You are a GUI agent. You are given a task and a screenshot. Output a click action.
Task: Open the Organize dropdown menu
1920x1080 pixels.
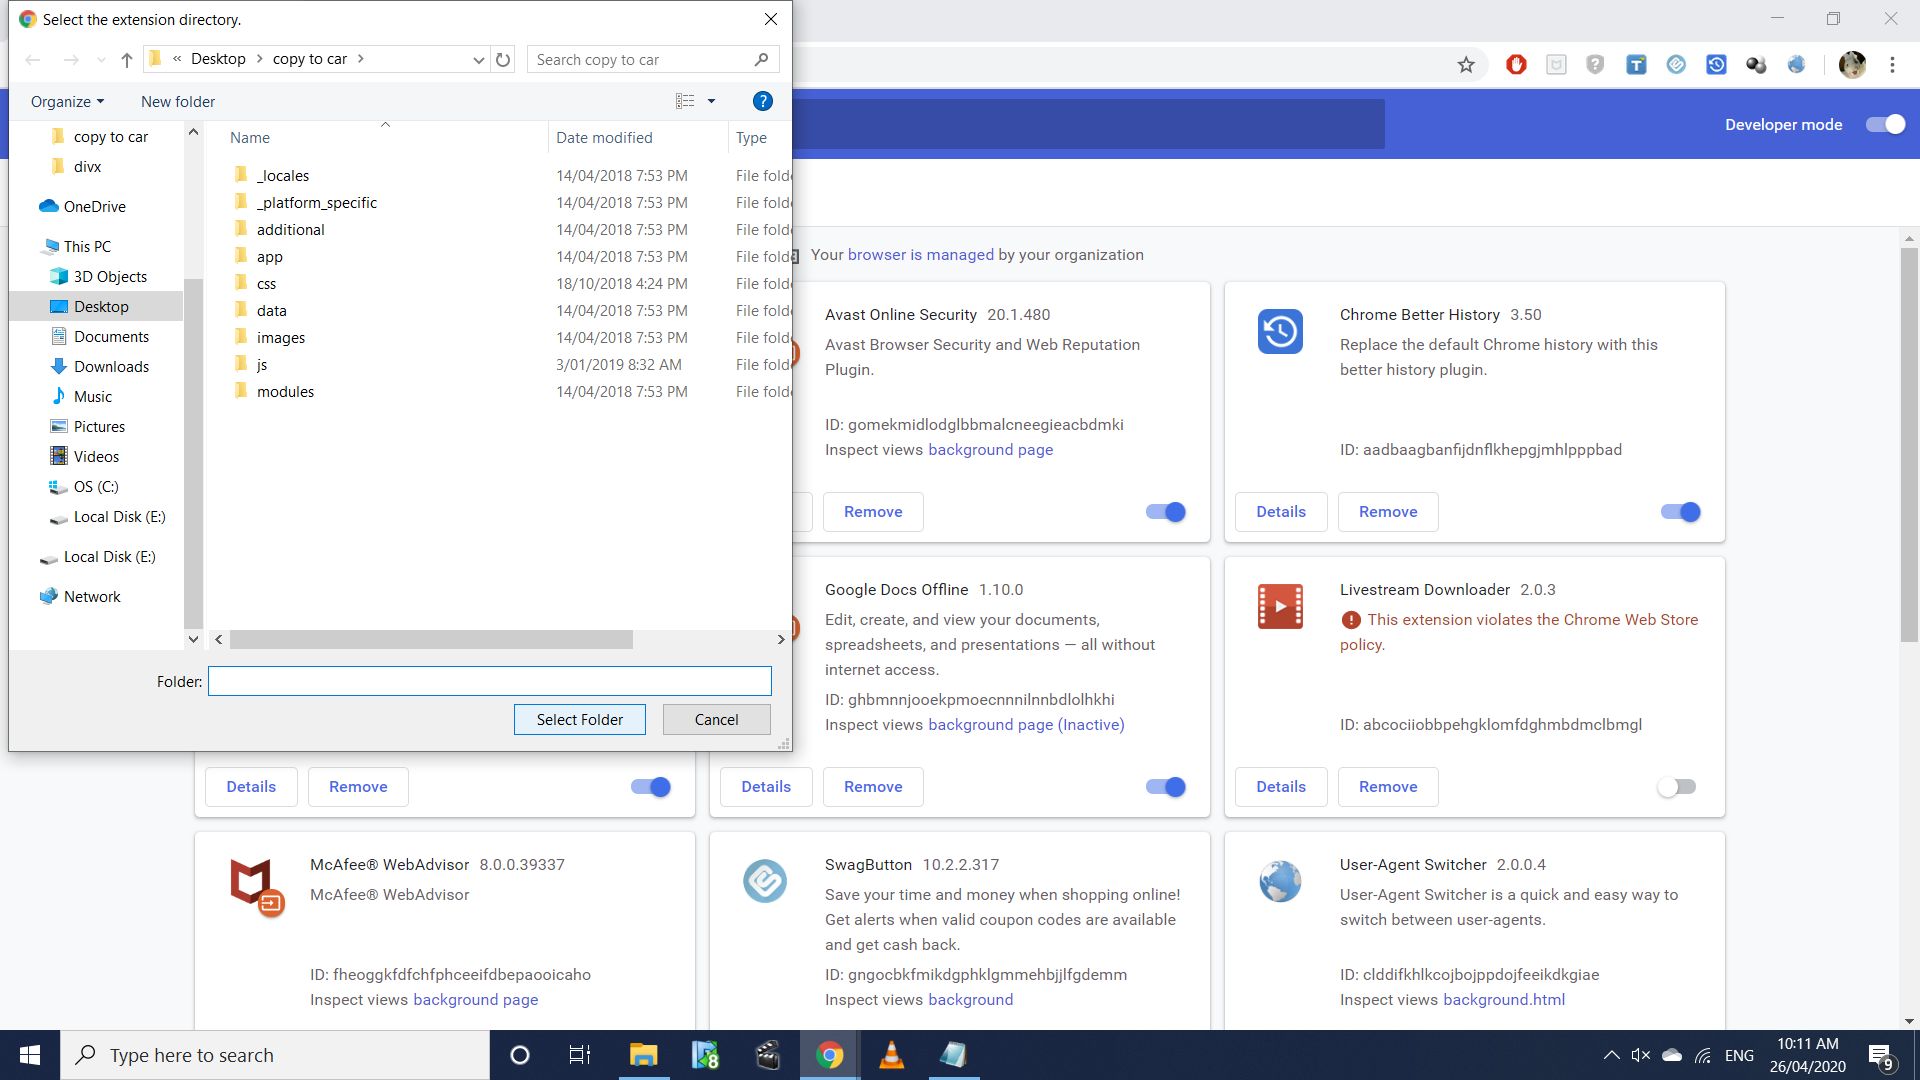tap(67, 101)
